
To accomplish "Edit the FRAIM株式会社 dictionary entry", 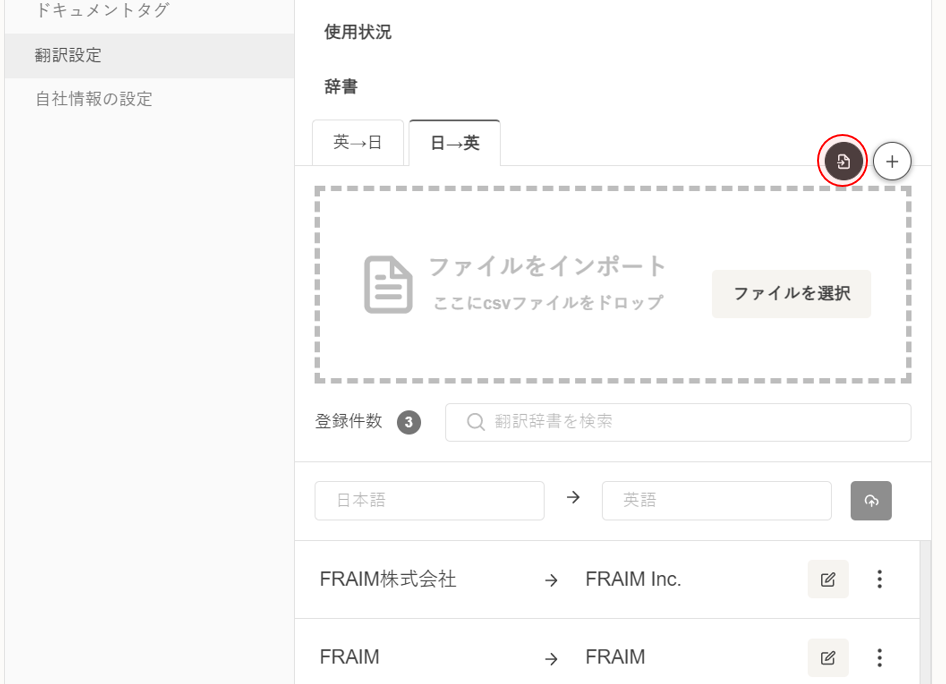I will click(x=828, y=579).
